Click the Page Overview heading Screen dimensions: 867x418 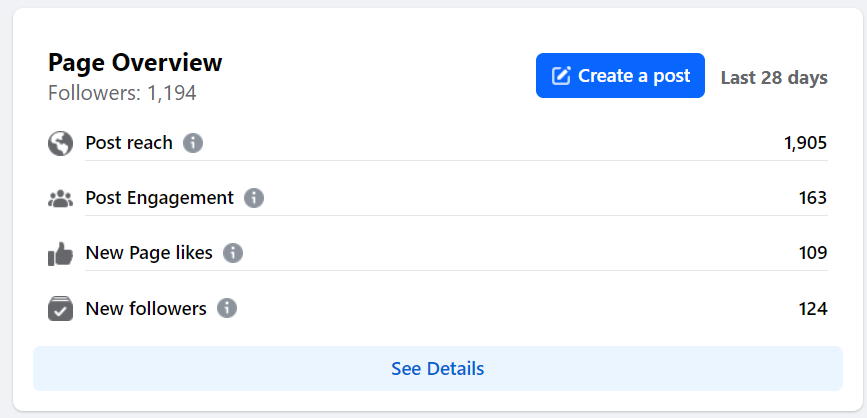click(x=135, y=63)
